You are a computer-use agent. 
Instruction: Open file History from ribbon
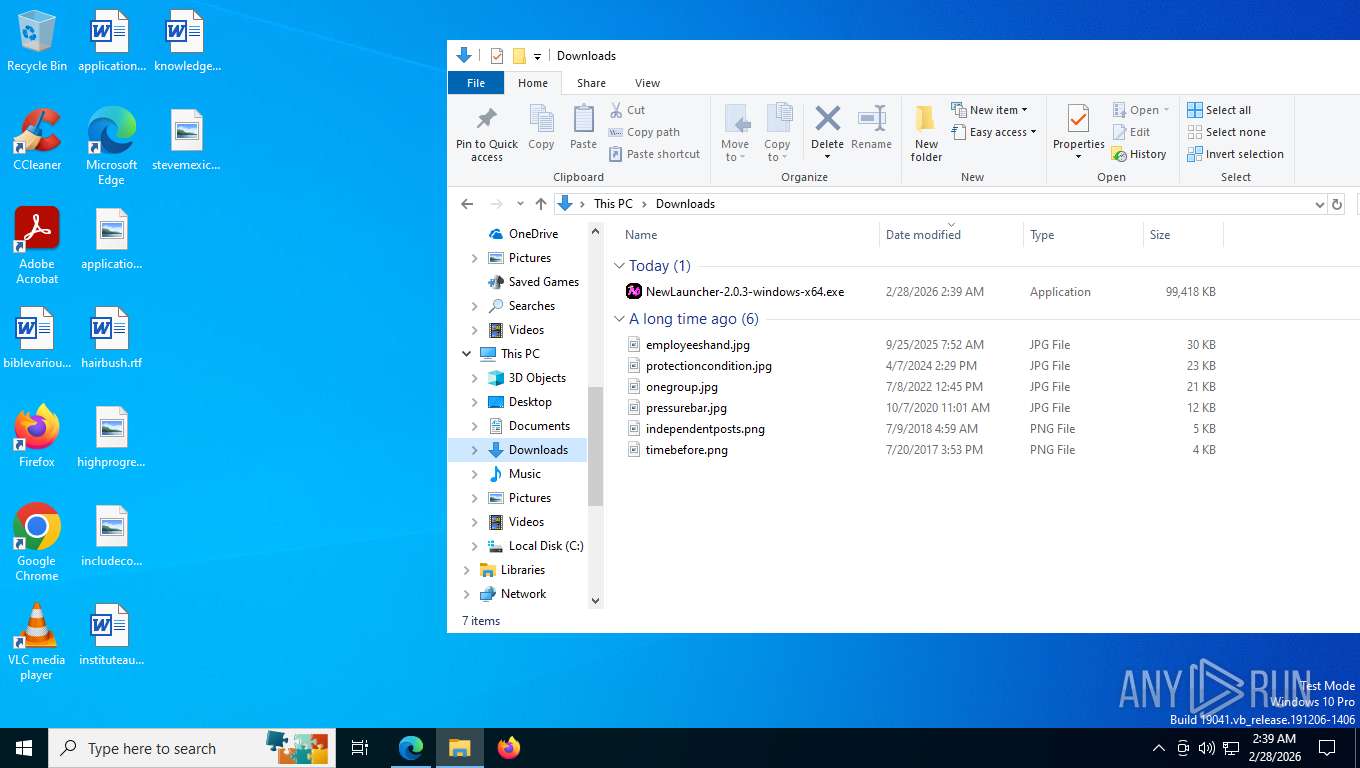pyautogui.click(x=1139, y=154)
